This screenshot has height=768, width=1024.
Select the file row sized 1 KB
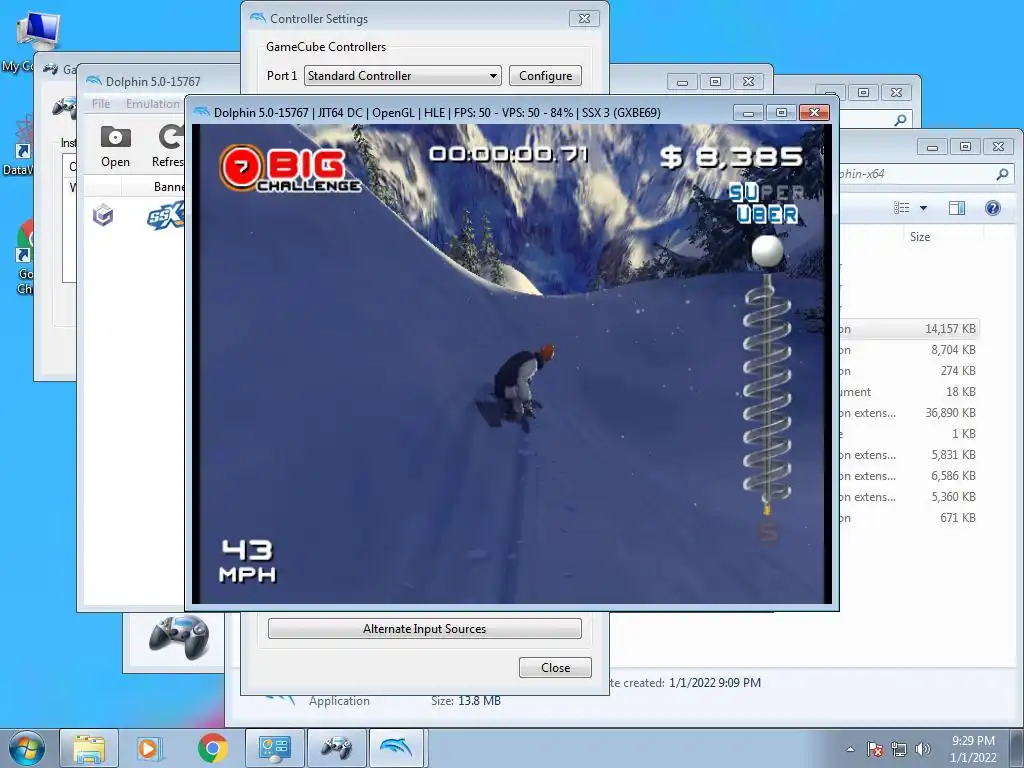coord(910,434)
